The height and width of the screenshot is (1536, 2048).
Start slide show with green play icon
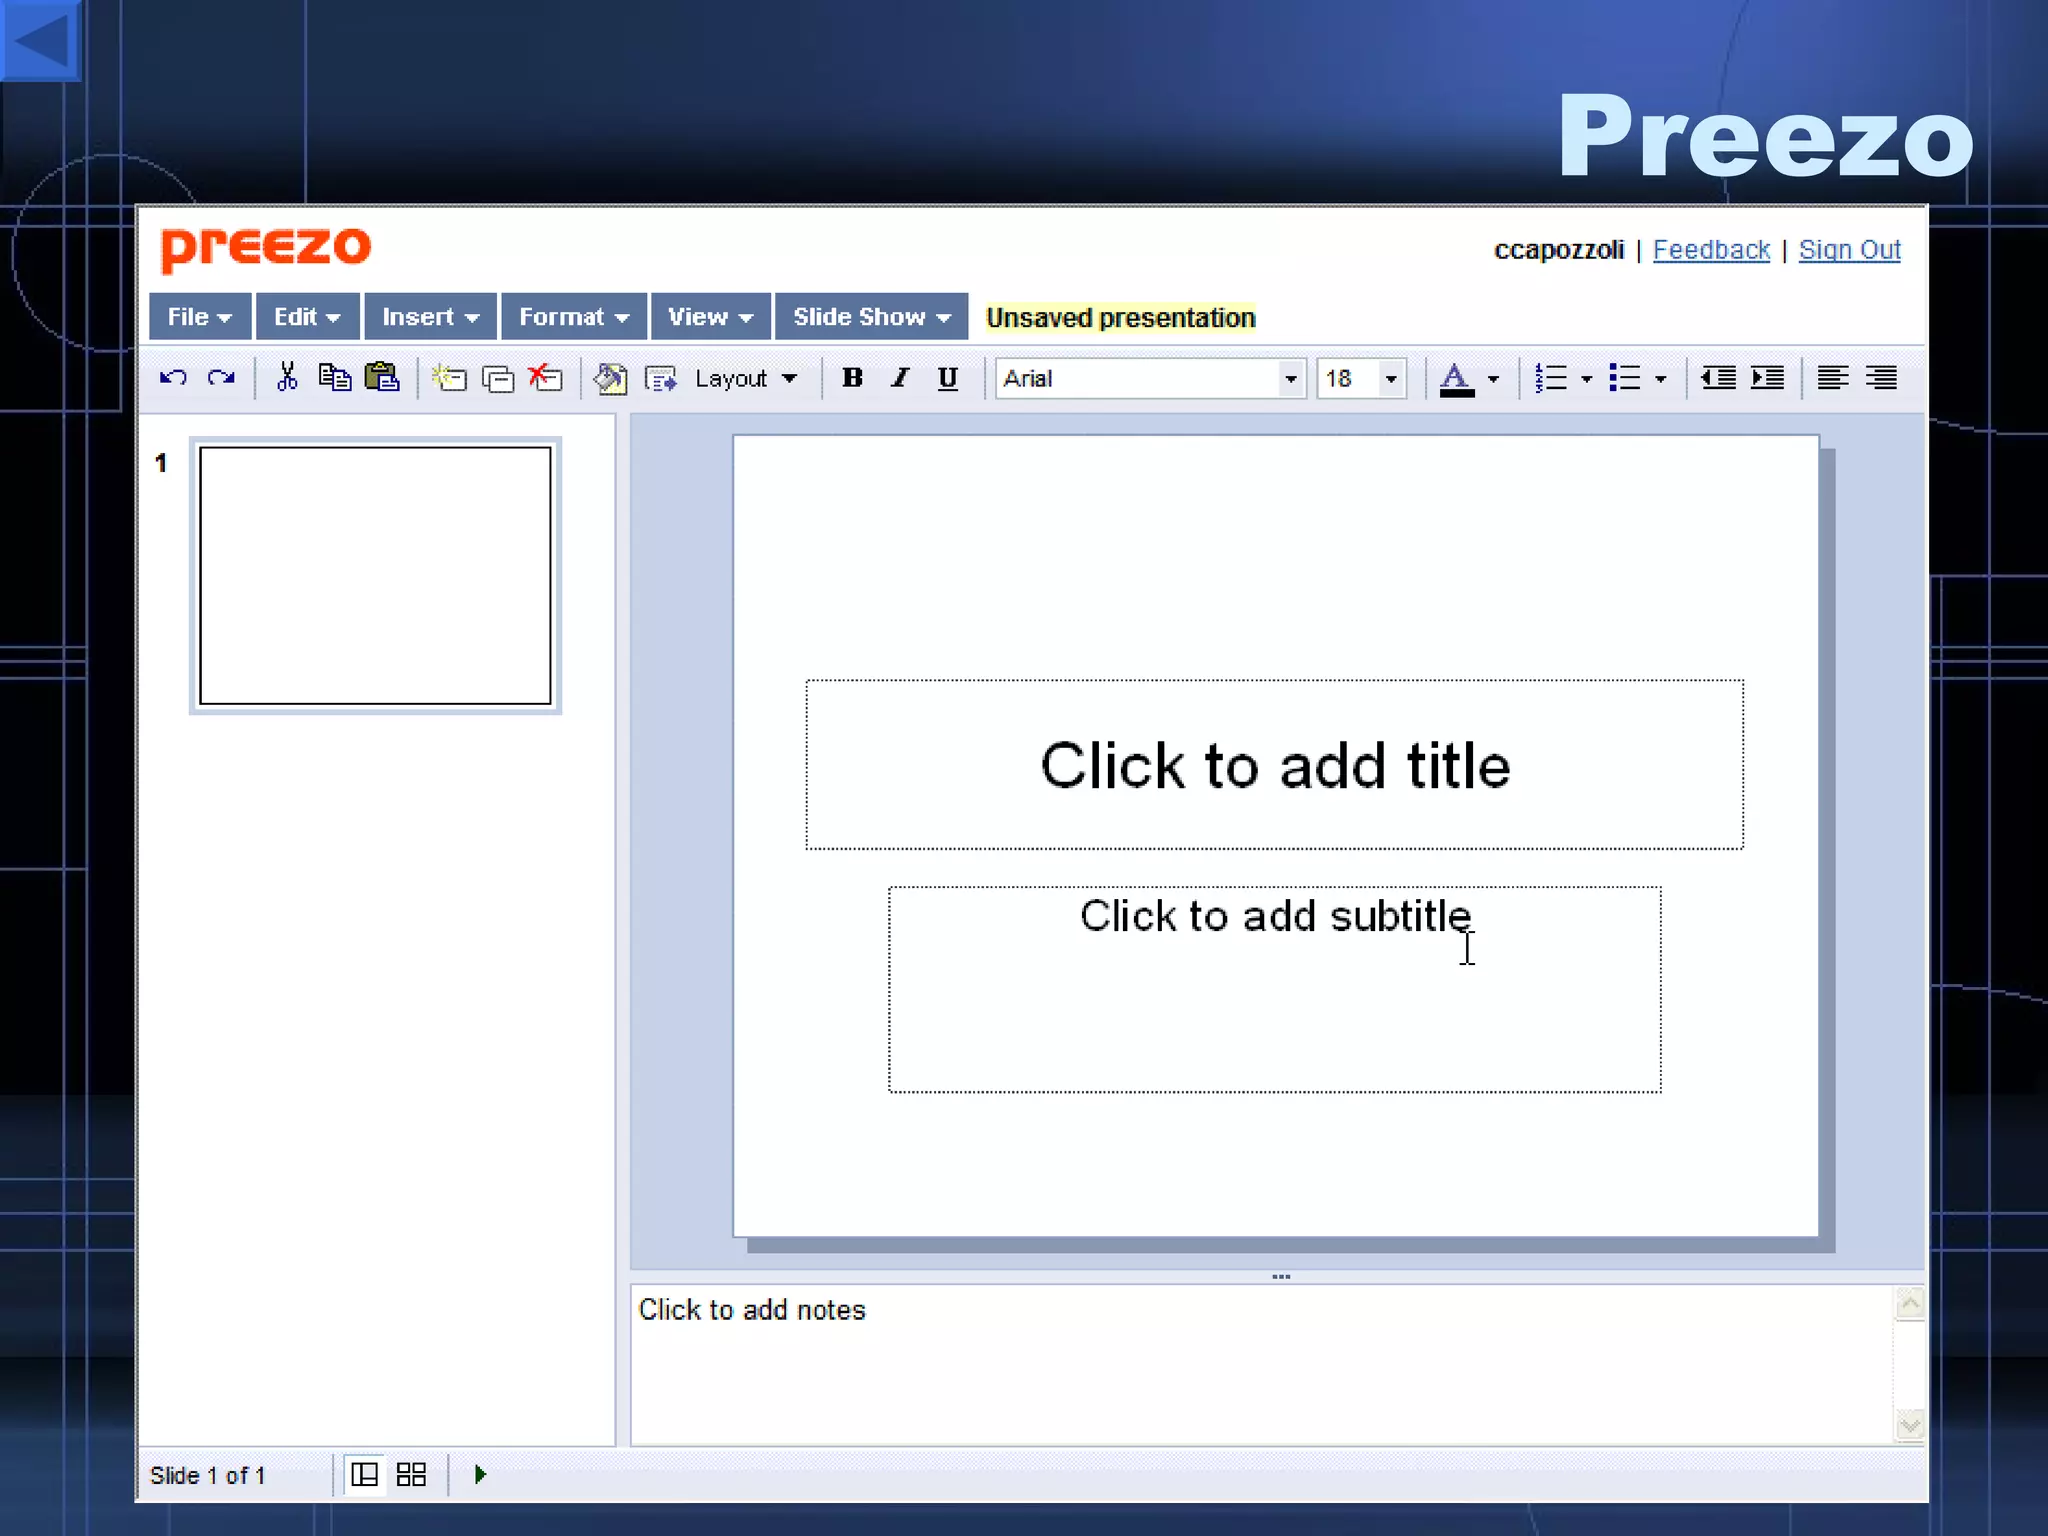[x=480, y=1475]
